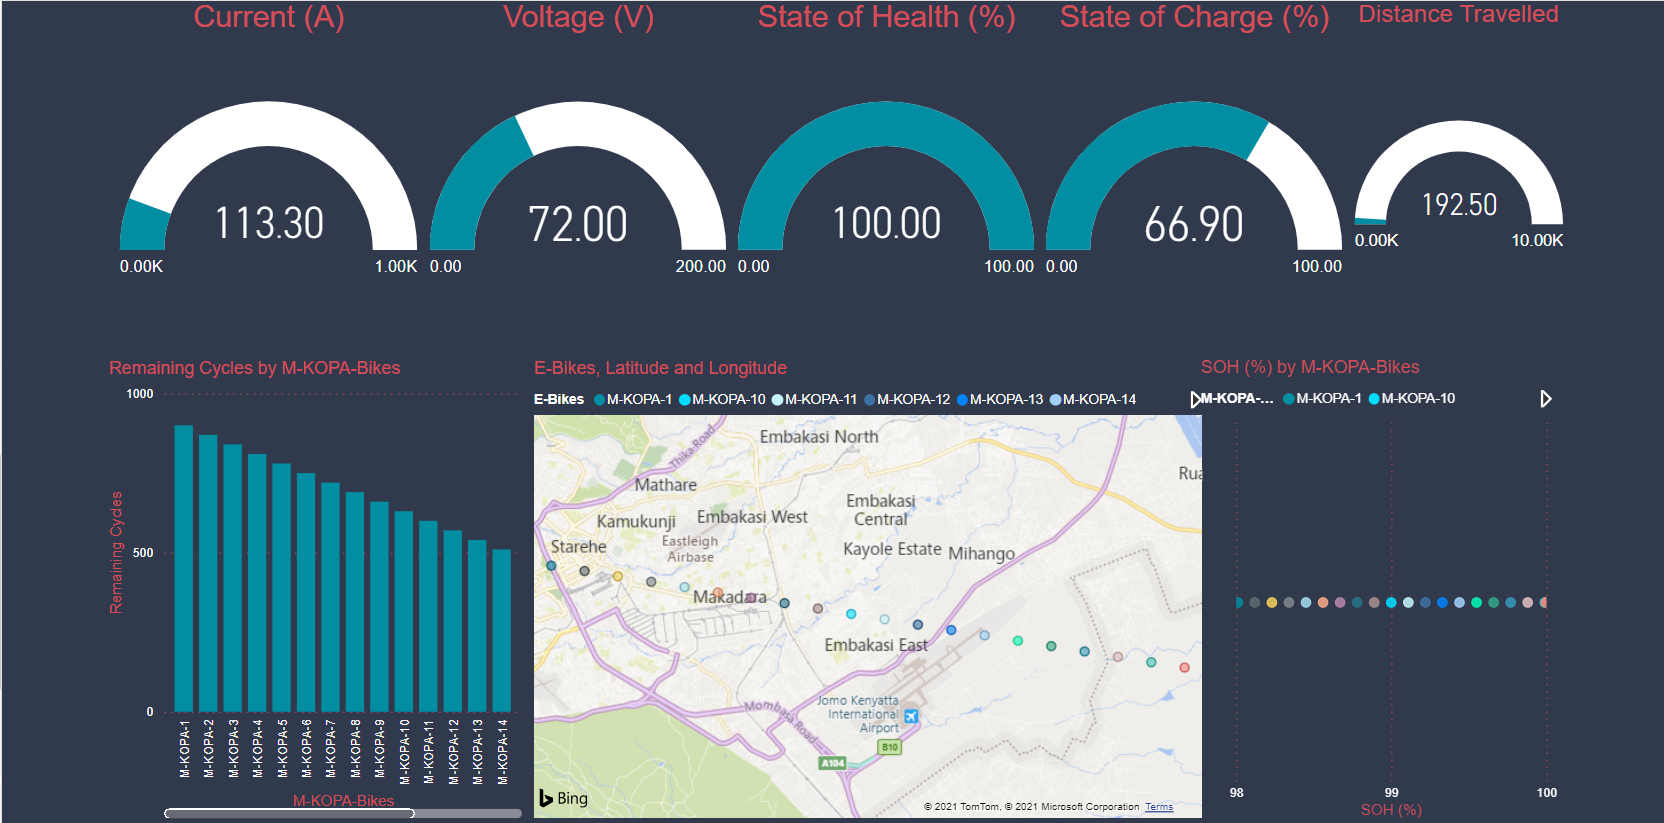
Task: Pick the M-KOPA-5 bar in Remaining Cycles
Action: tap(282, 587)
